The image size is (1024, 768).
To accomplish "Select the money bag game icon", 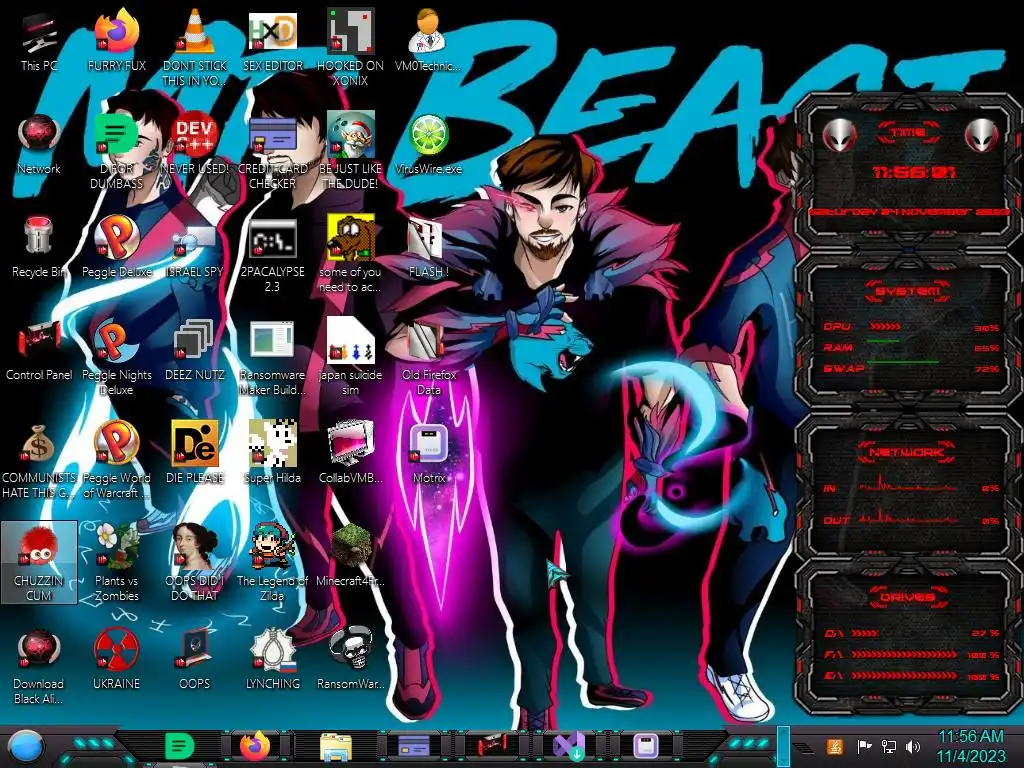I will tap(39, 462).
